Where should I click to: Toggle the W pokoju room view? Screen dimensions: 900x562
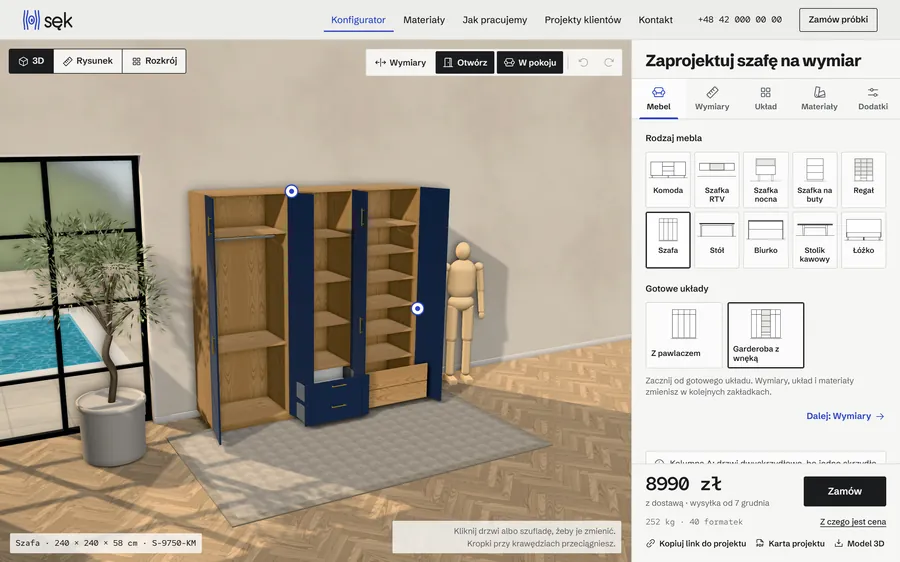pos(530,63)
